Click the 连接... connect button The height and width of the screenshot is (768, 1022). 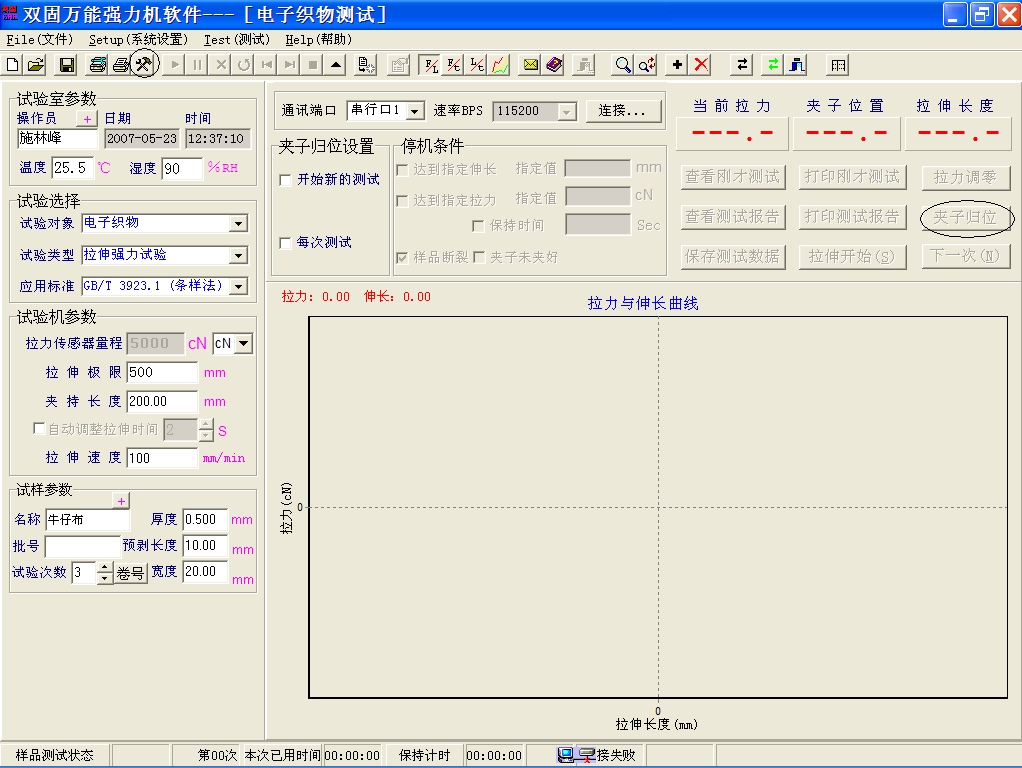(x=624, y=111)
